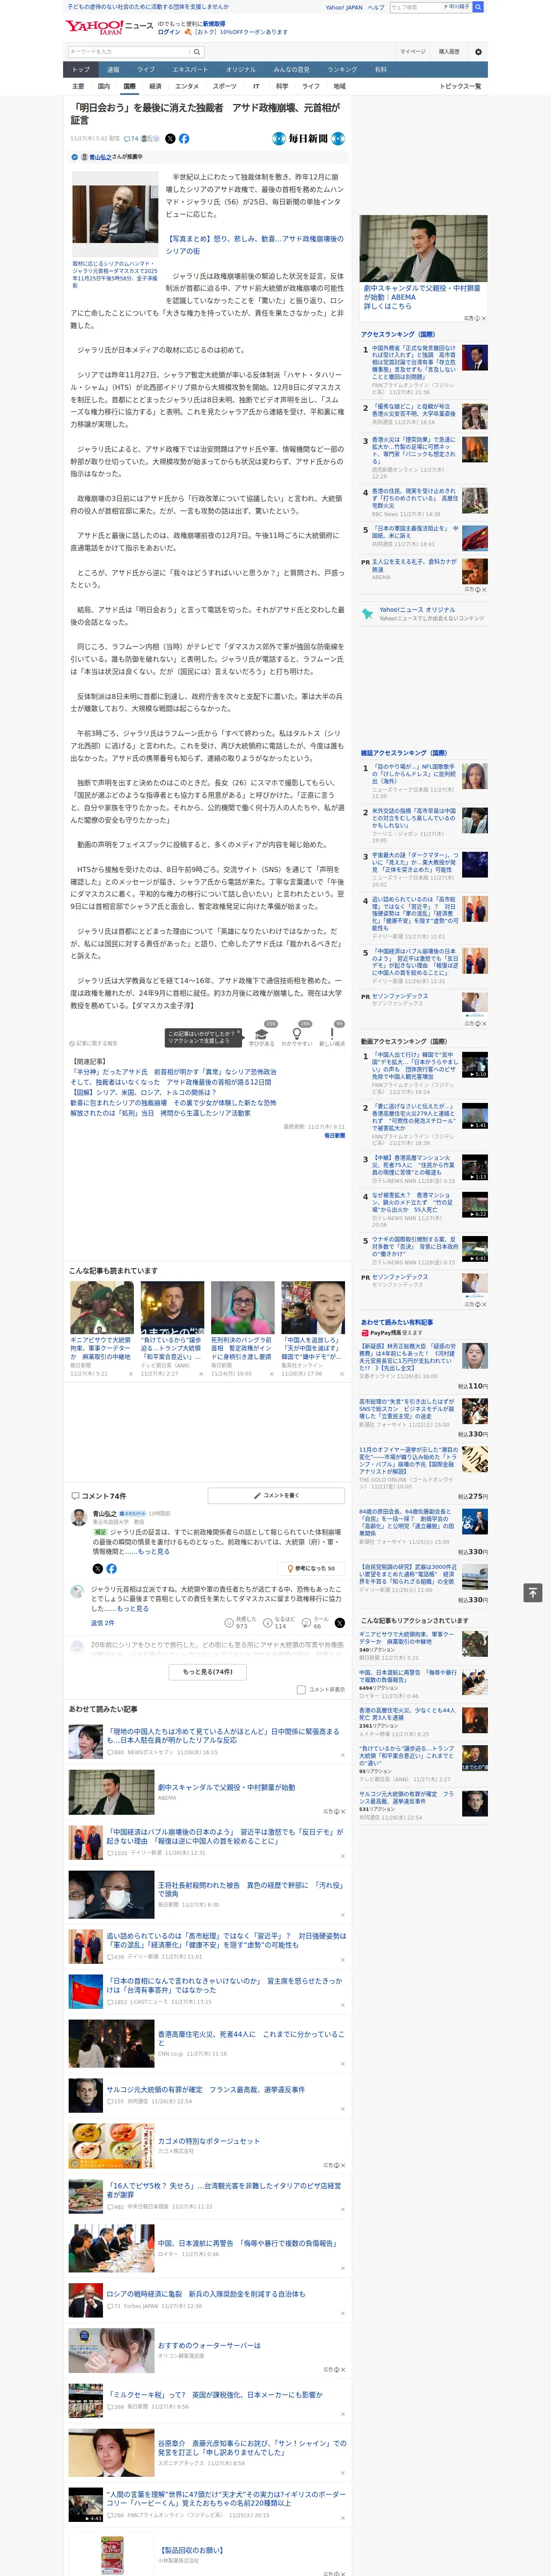
Task: Open the トピックス一覧 link
Action: coord(460,86)
